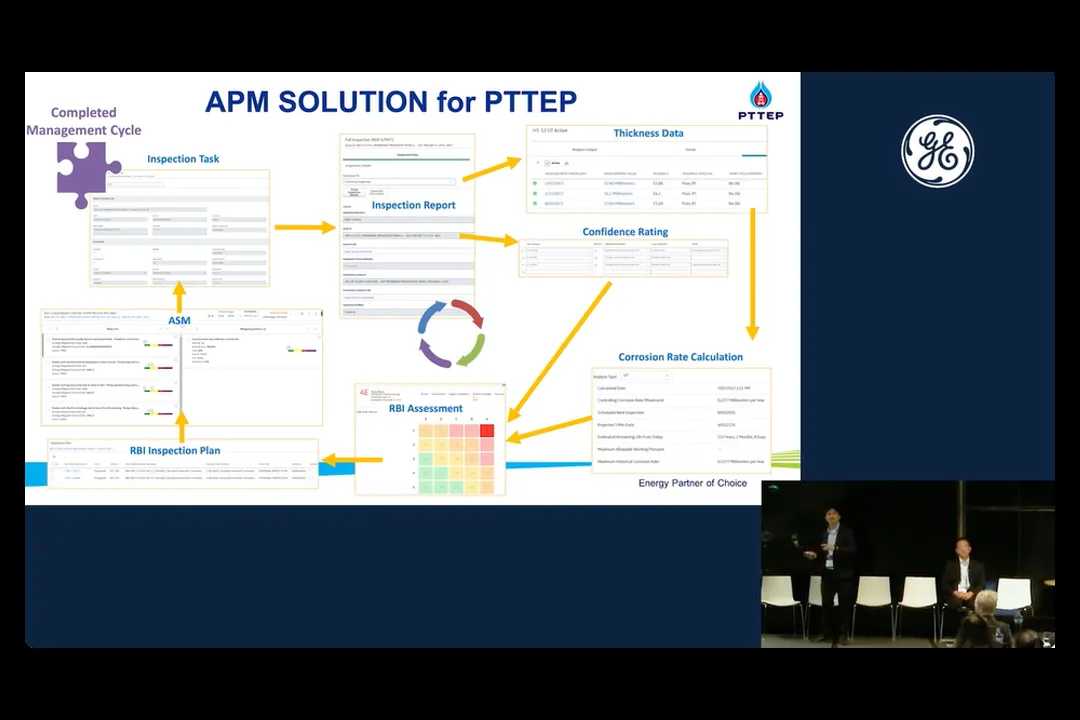Viewport: 1080px width, 720px height.
Task: Click the red top-right RBI matrix cell
Action: (487, 431)
